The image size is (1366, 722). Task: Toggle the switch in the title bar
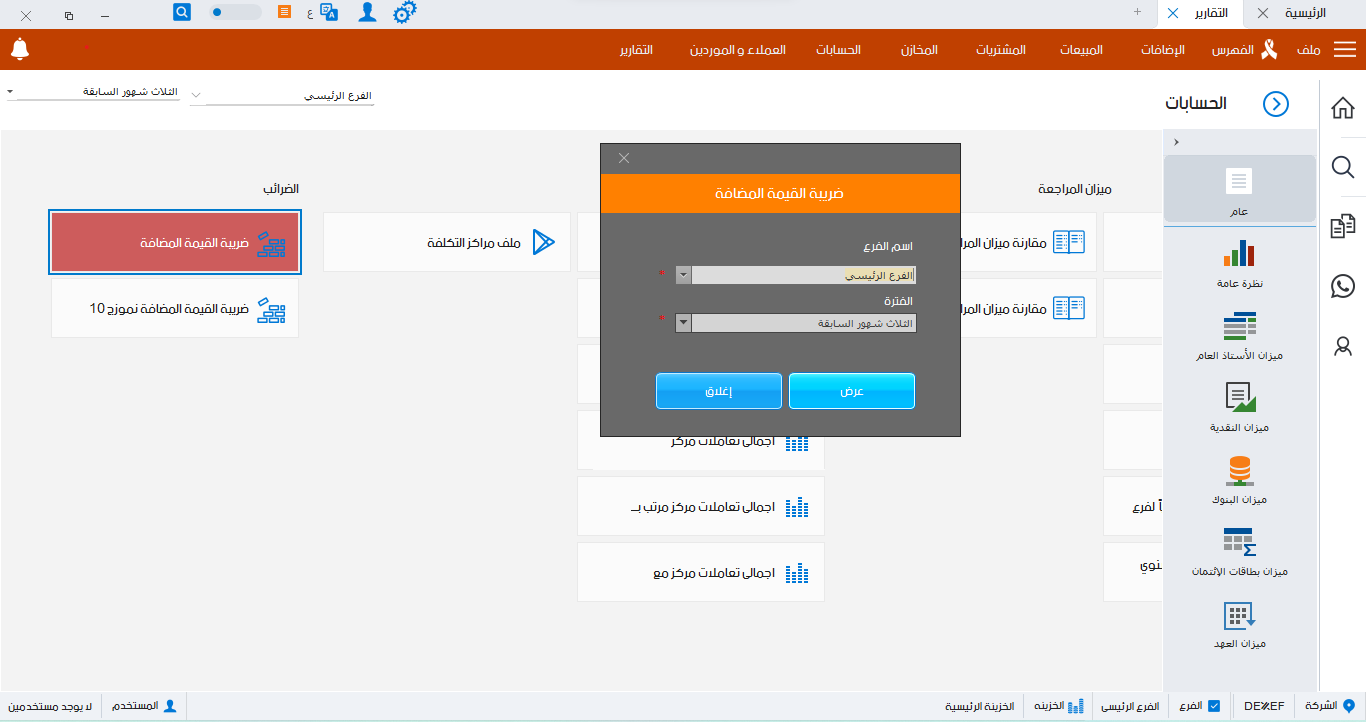pyautogui.click(x=235, y=13)
